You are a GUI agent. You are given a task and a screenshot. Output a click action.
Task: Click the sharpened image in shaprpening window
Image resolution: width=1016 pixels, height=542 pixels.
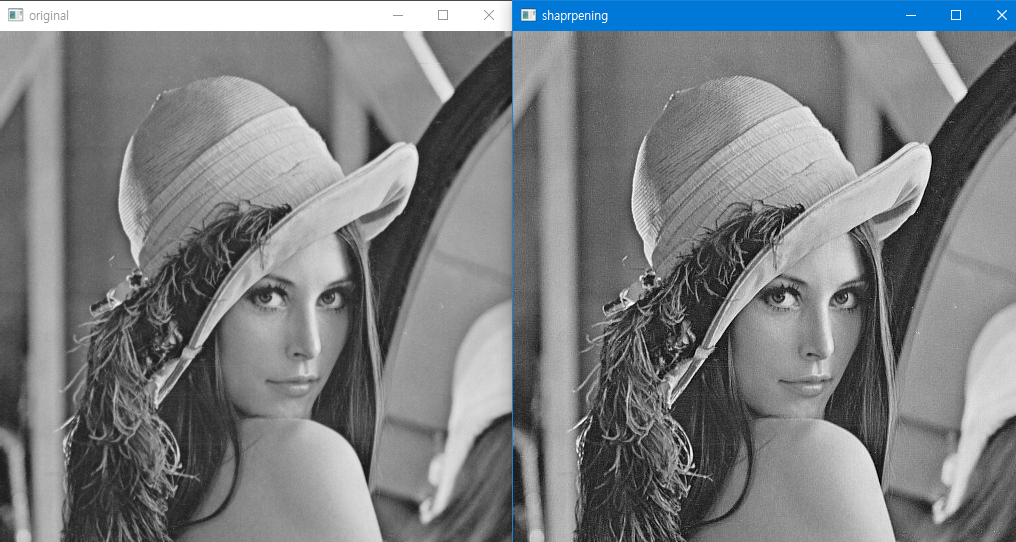pyautogui.click(x=765, y=287)
